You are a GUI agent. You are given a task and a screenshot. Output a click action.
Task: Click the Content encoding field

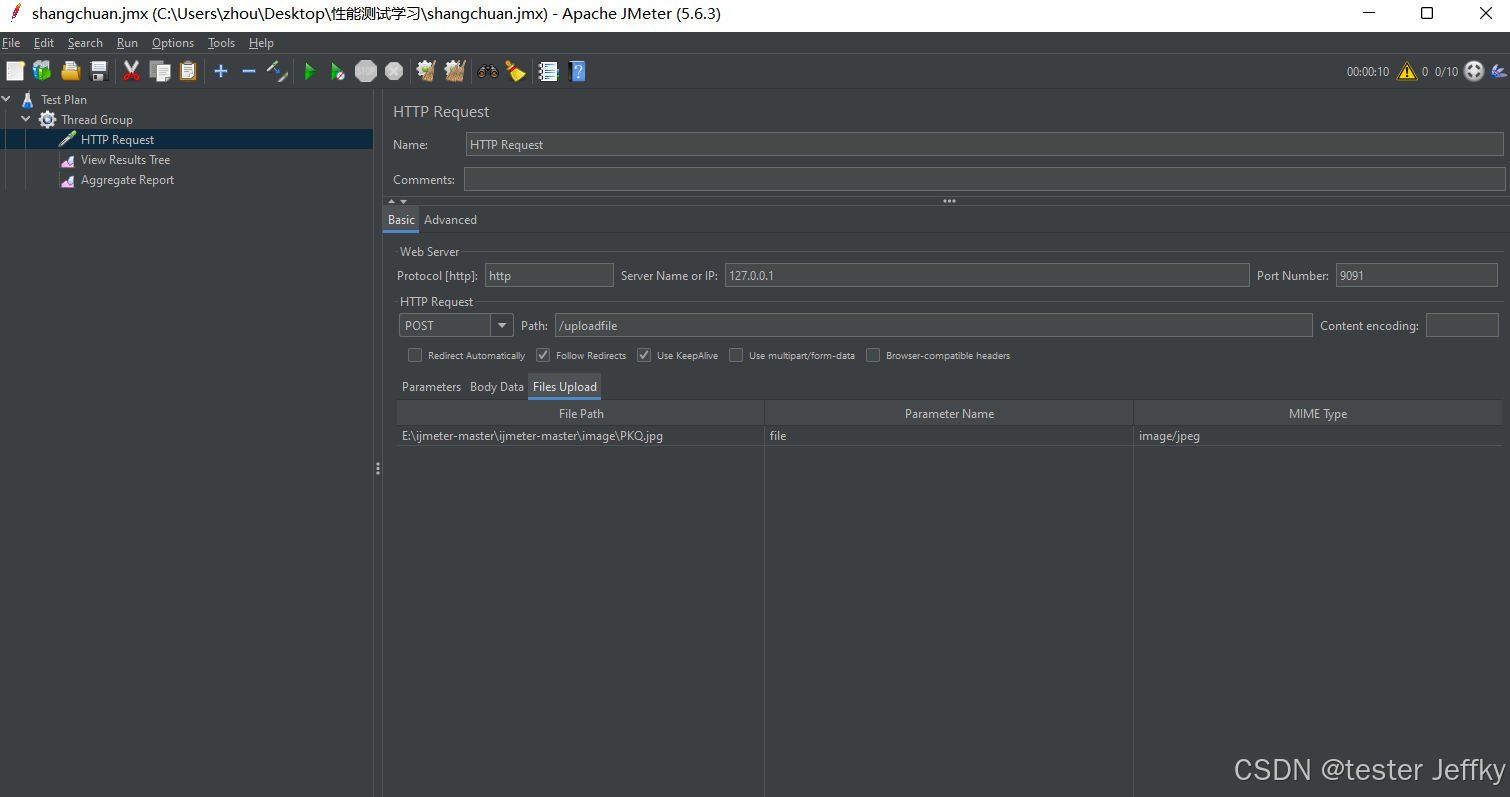[1462, 325]
